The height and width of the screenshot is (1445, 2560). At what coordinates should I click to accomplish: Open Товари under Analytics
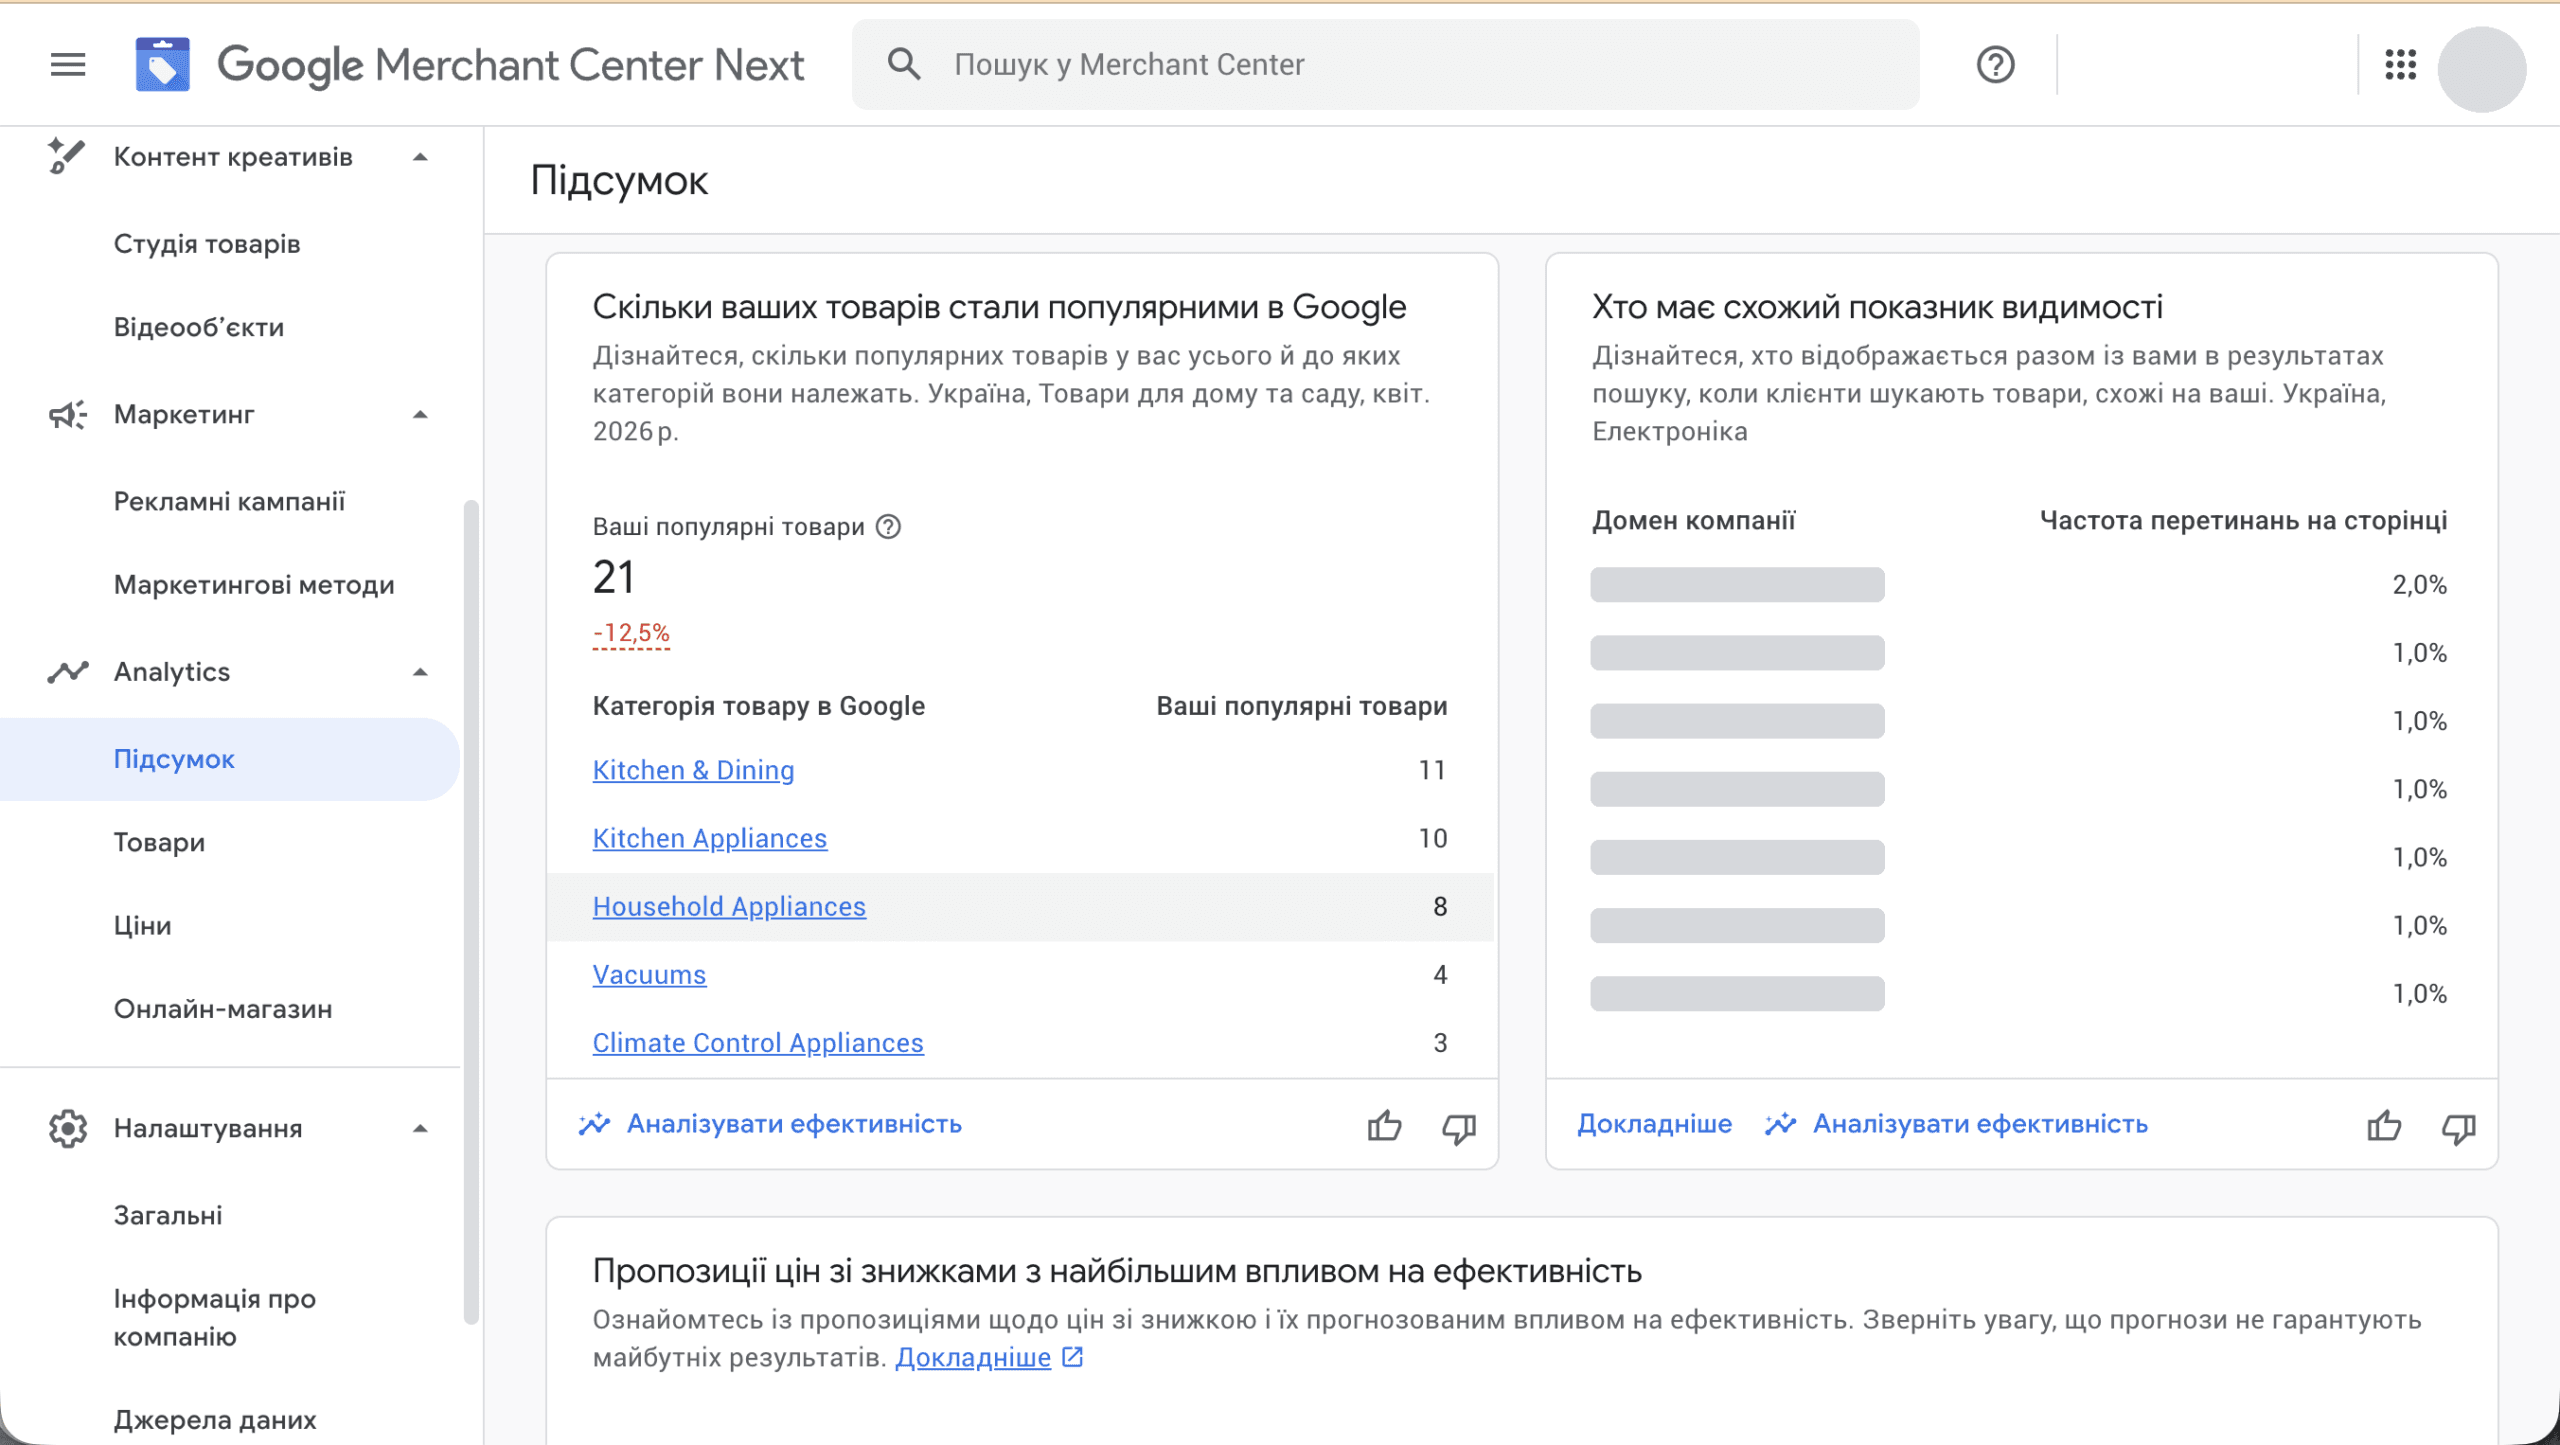click(159, 842)
